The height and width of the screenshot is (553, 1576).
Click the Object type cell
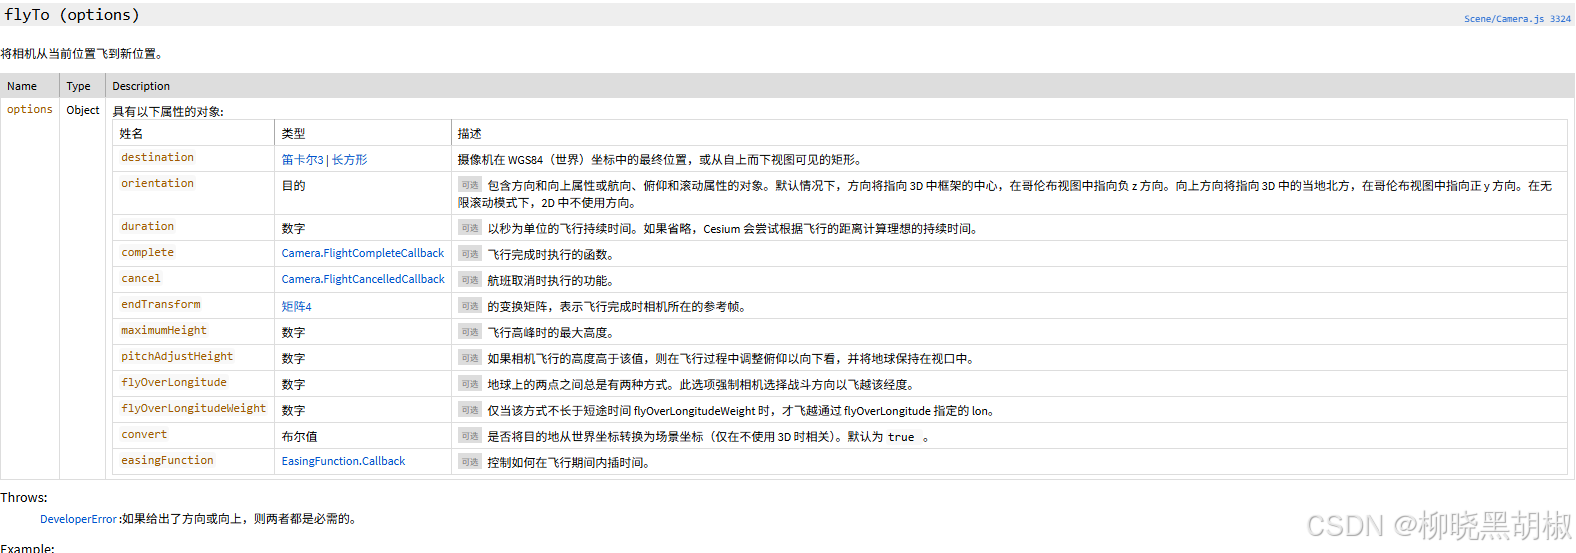[x=83, y=111]
